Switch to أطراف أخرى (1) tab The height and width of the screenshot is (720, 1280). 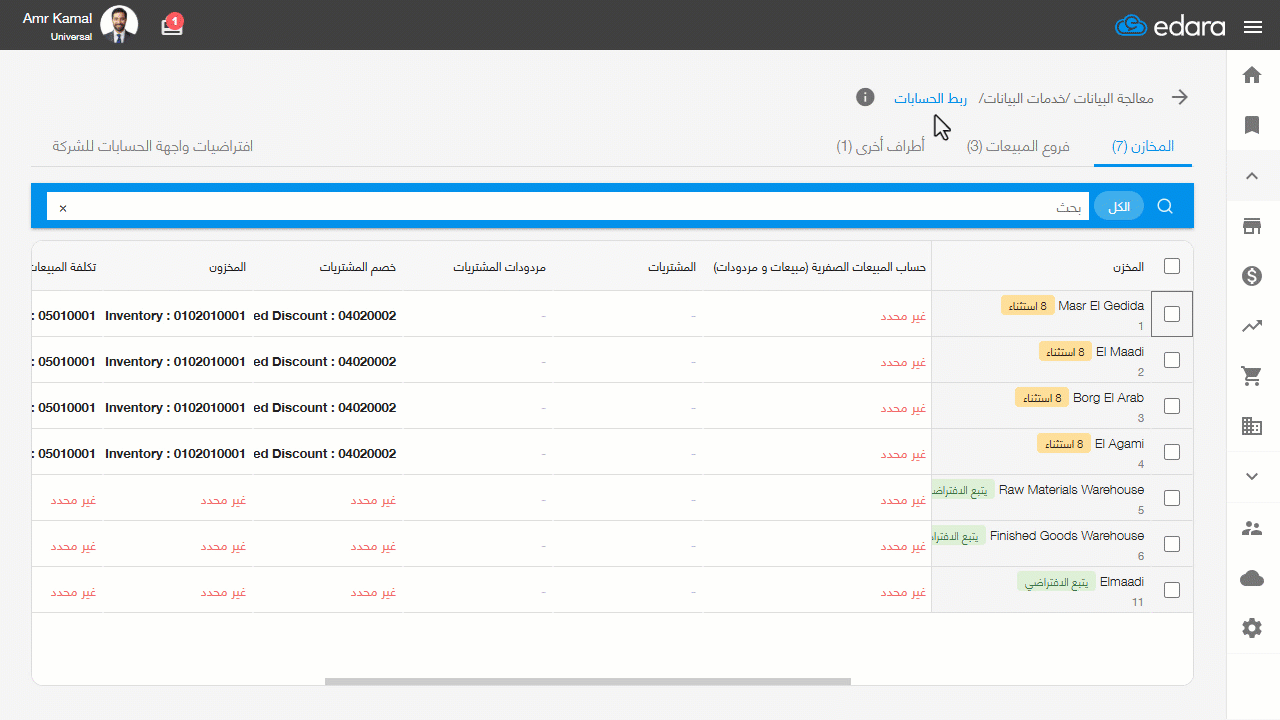tap(880, 147)
